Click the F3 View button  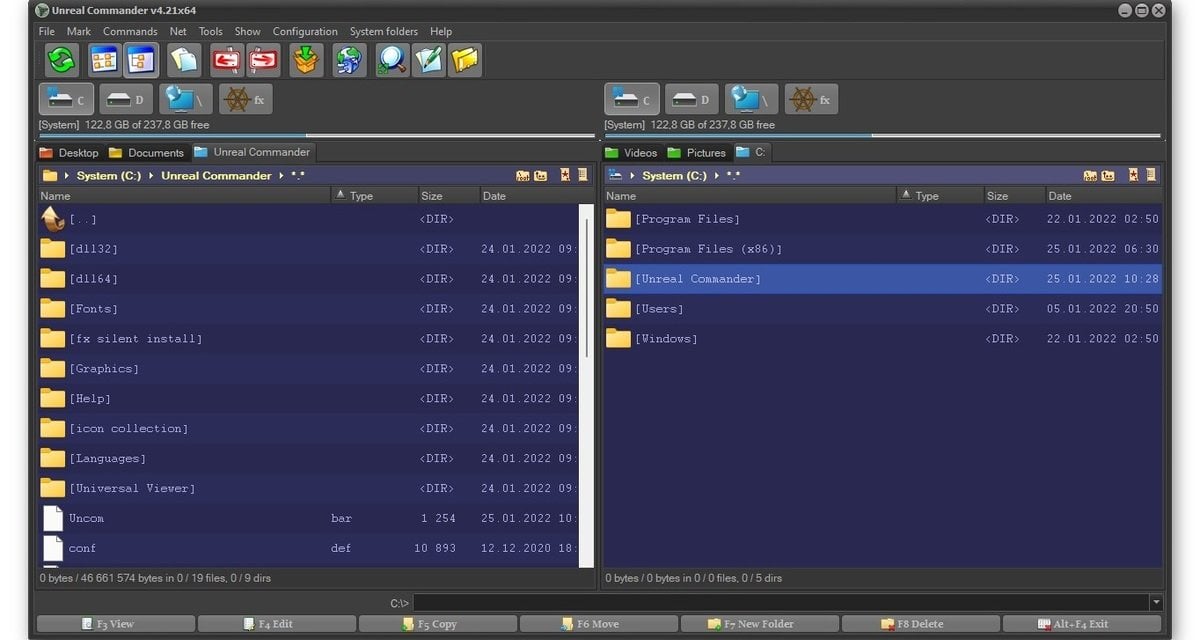[115, 624]
